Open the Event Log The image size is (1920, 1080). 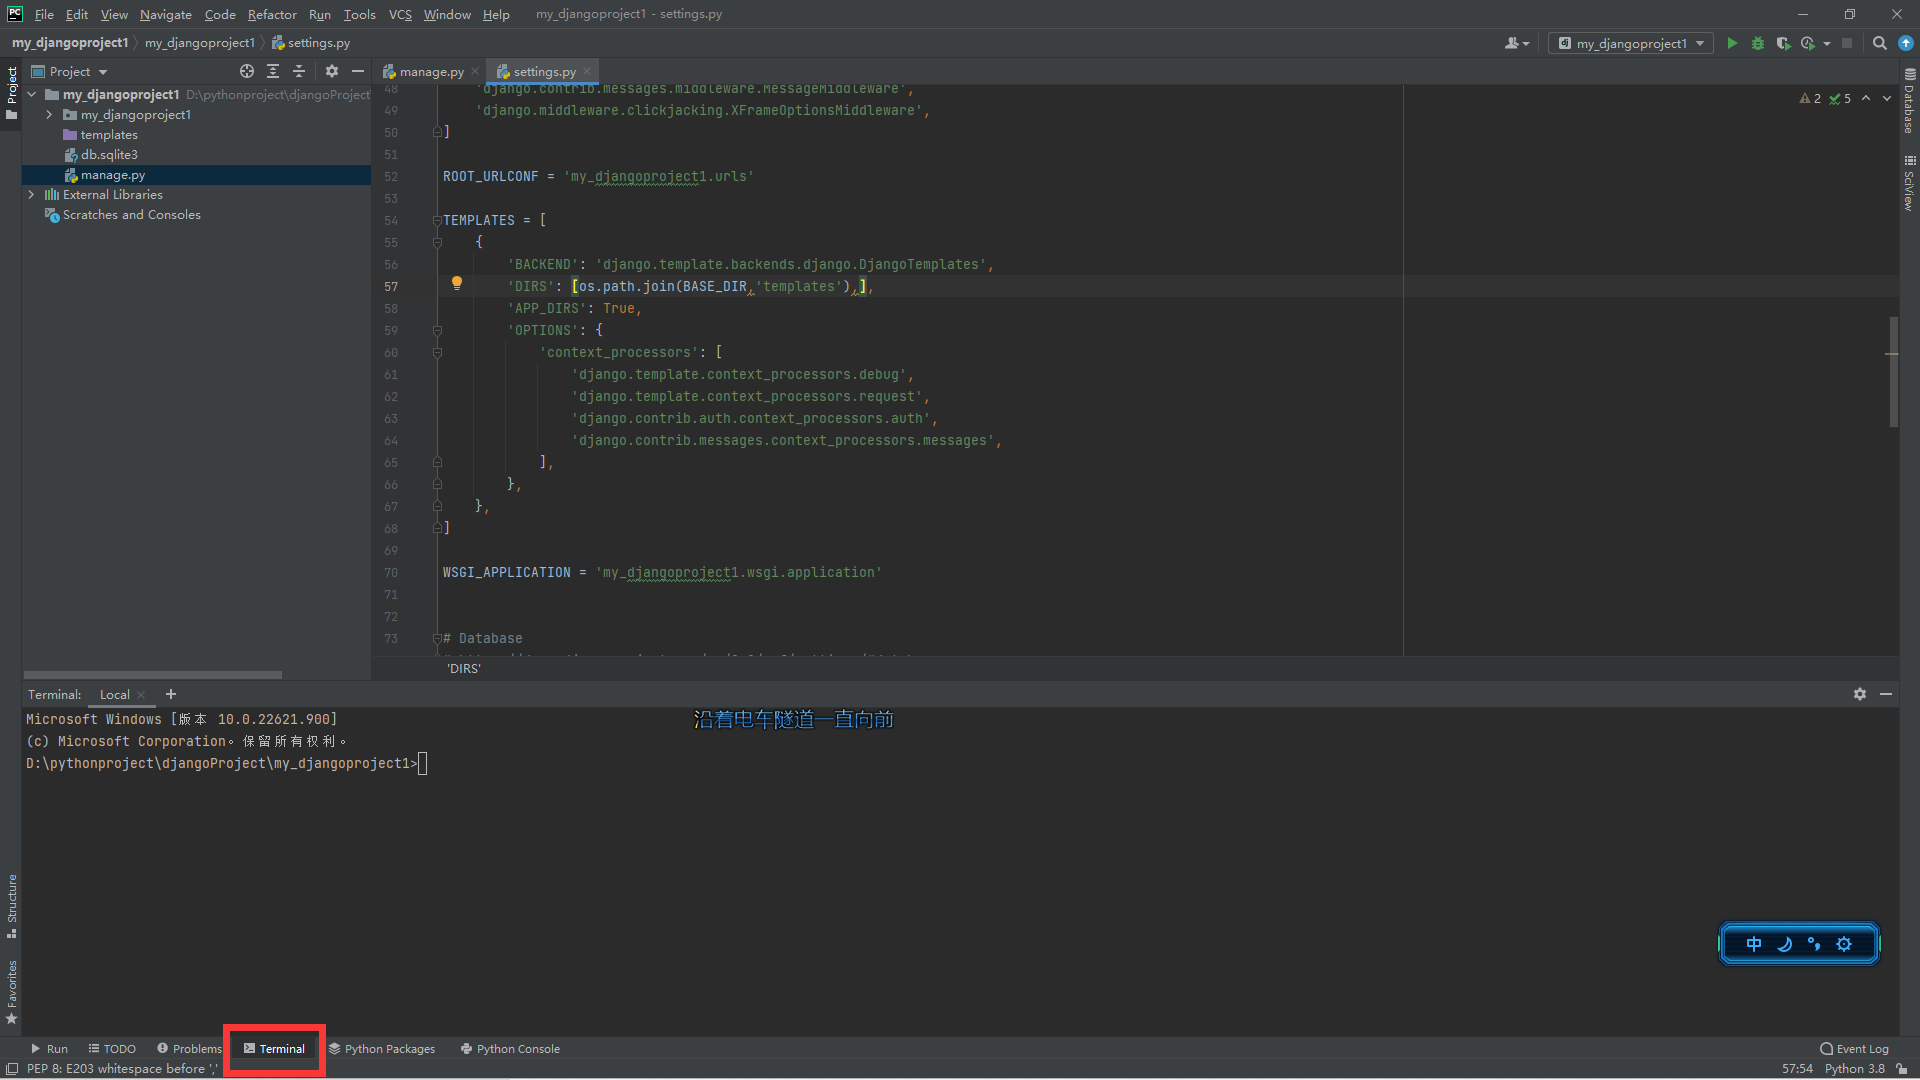click(x=1854, y=1049)
